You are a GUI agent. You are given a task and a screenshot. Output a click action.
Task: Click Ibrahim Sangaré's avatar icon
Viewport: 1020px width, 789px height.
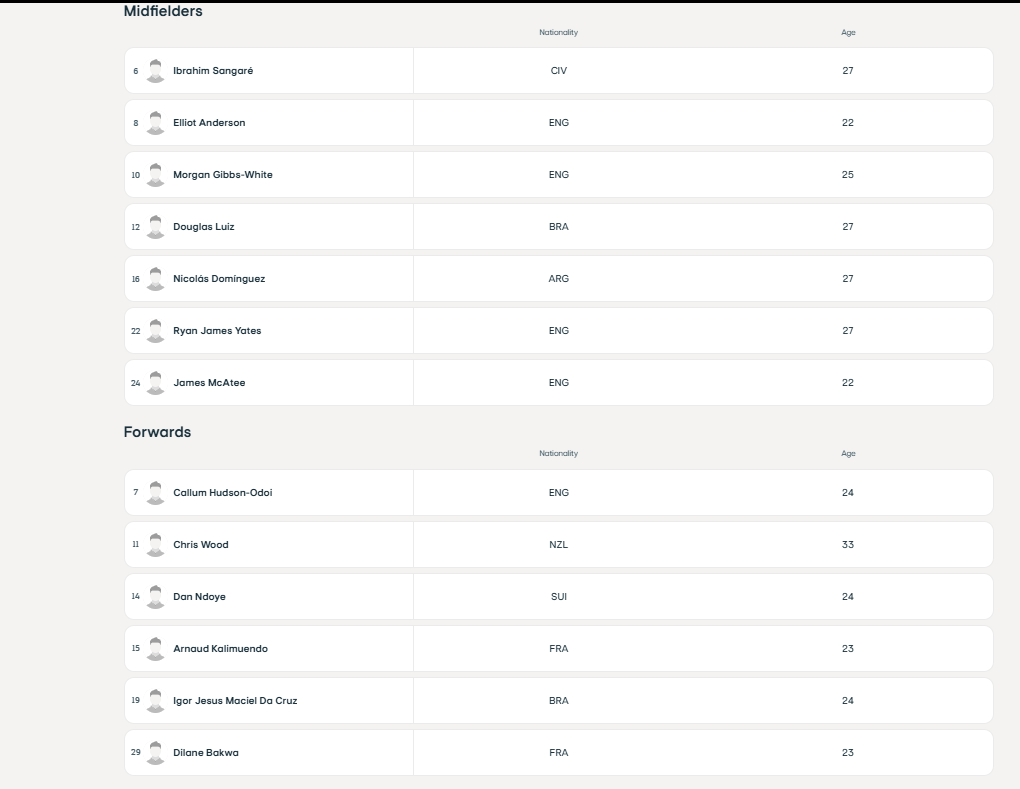tap(155, 71)
